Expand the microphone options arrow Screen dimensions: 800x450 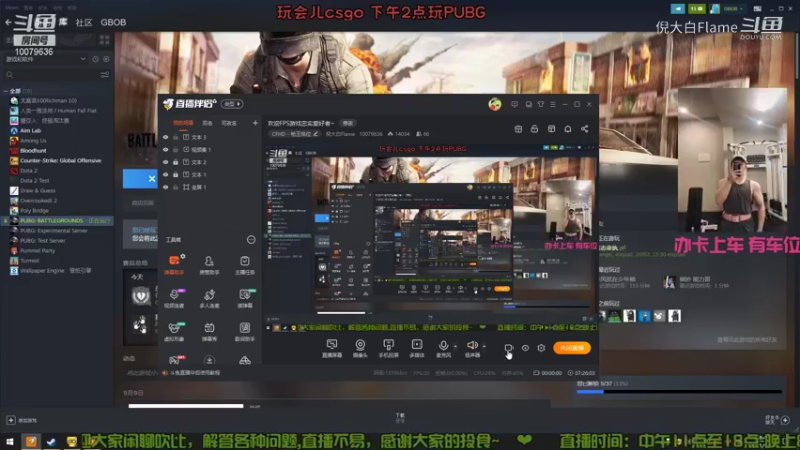455,346
